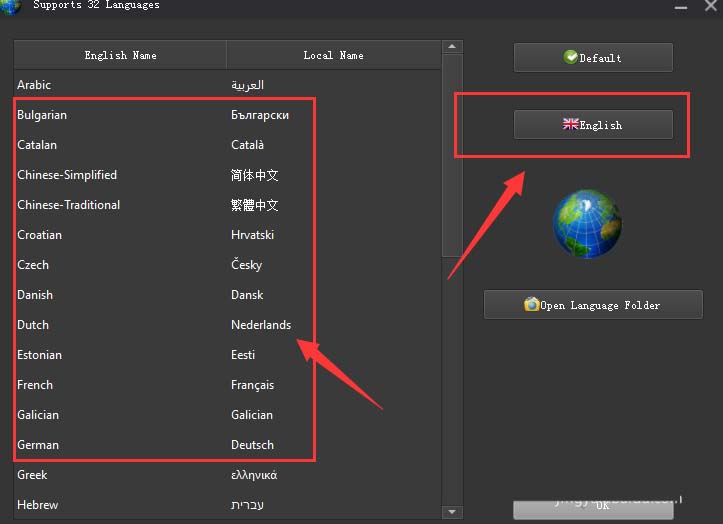
Task: Click the globe icon in the title bar
Action: tap(11, 7)
